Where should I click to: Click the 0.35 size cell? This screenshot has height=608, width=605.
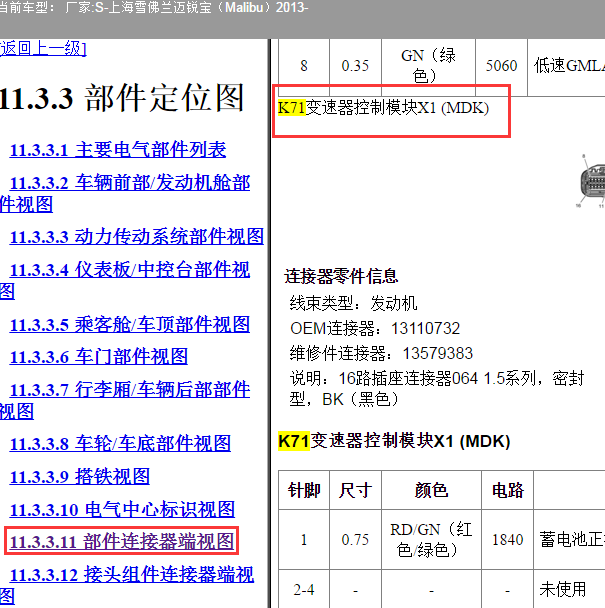click(x=355, y=66)
